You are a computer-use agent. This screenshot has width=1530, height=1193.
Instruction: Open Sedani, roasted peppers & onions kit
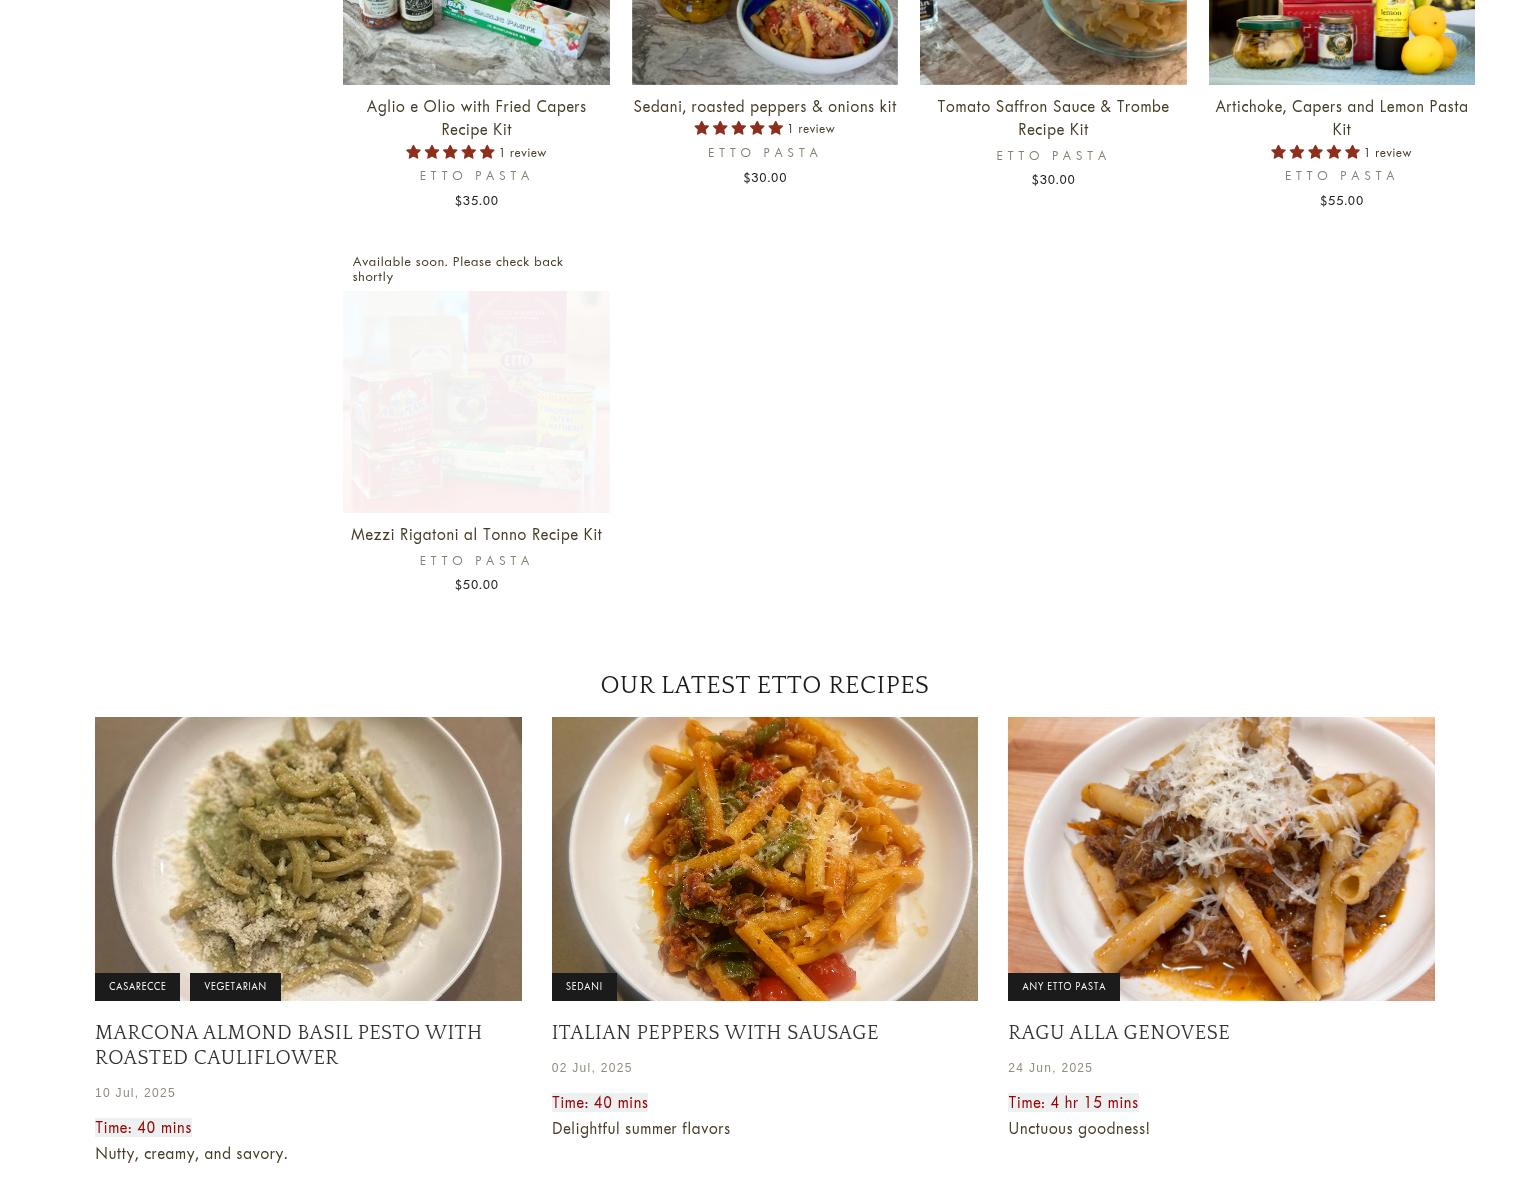pyautogui.click(x=764, y=106)
